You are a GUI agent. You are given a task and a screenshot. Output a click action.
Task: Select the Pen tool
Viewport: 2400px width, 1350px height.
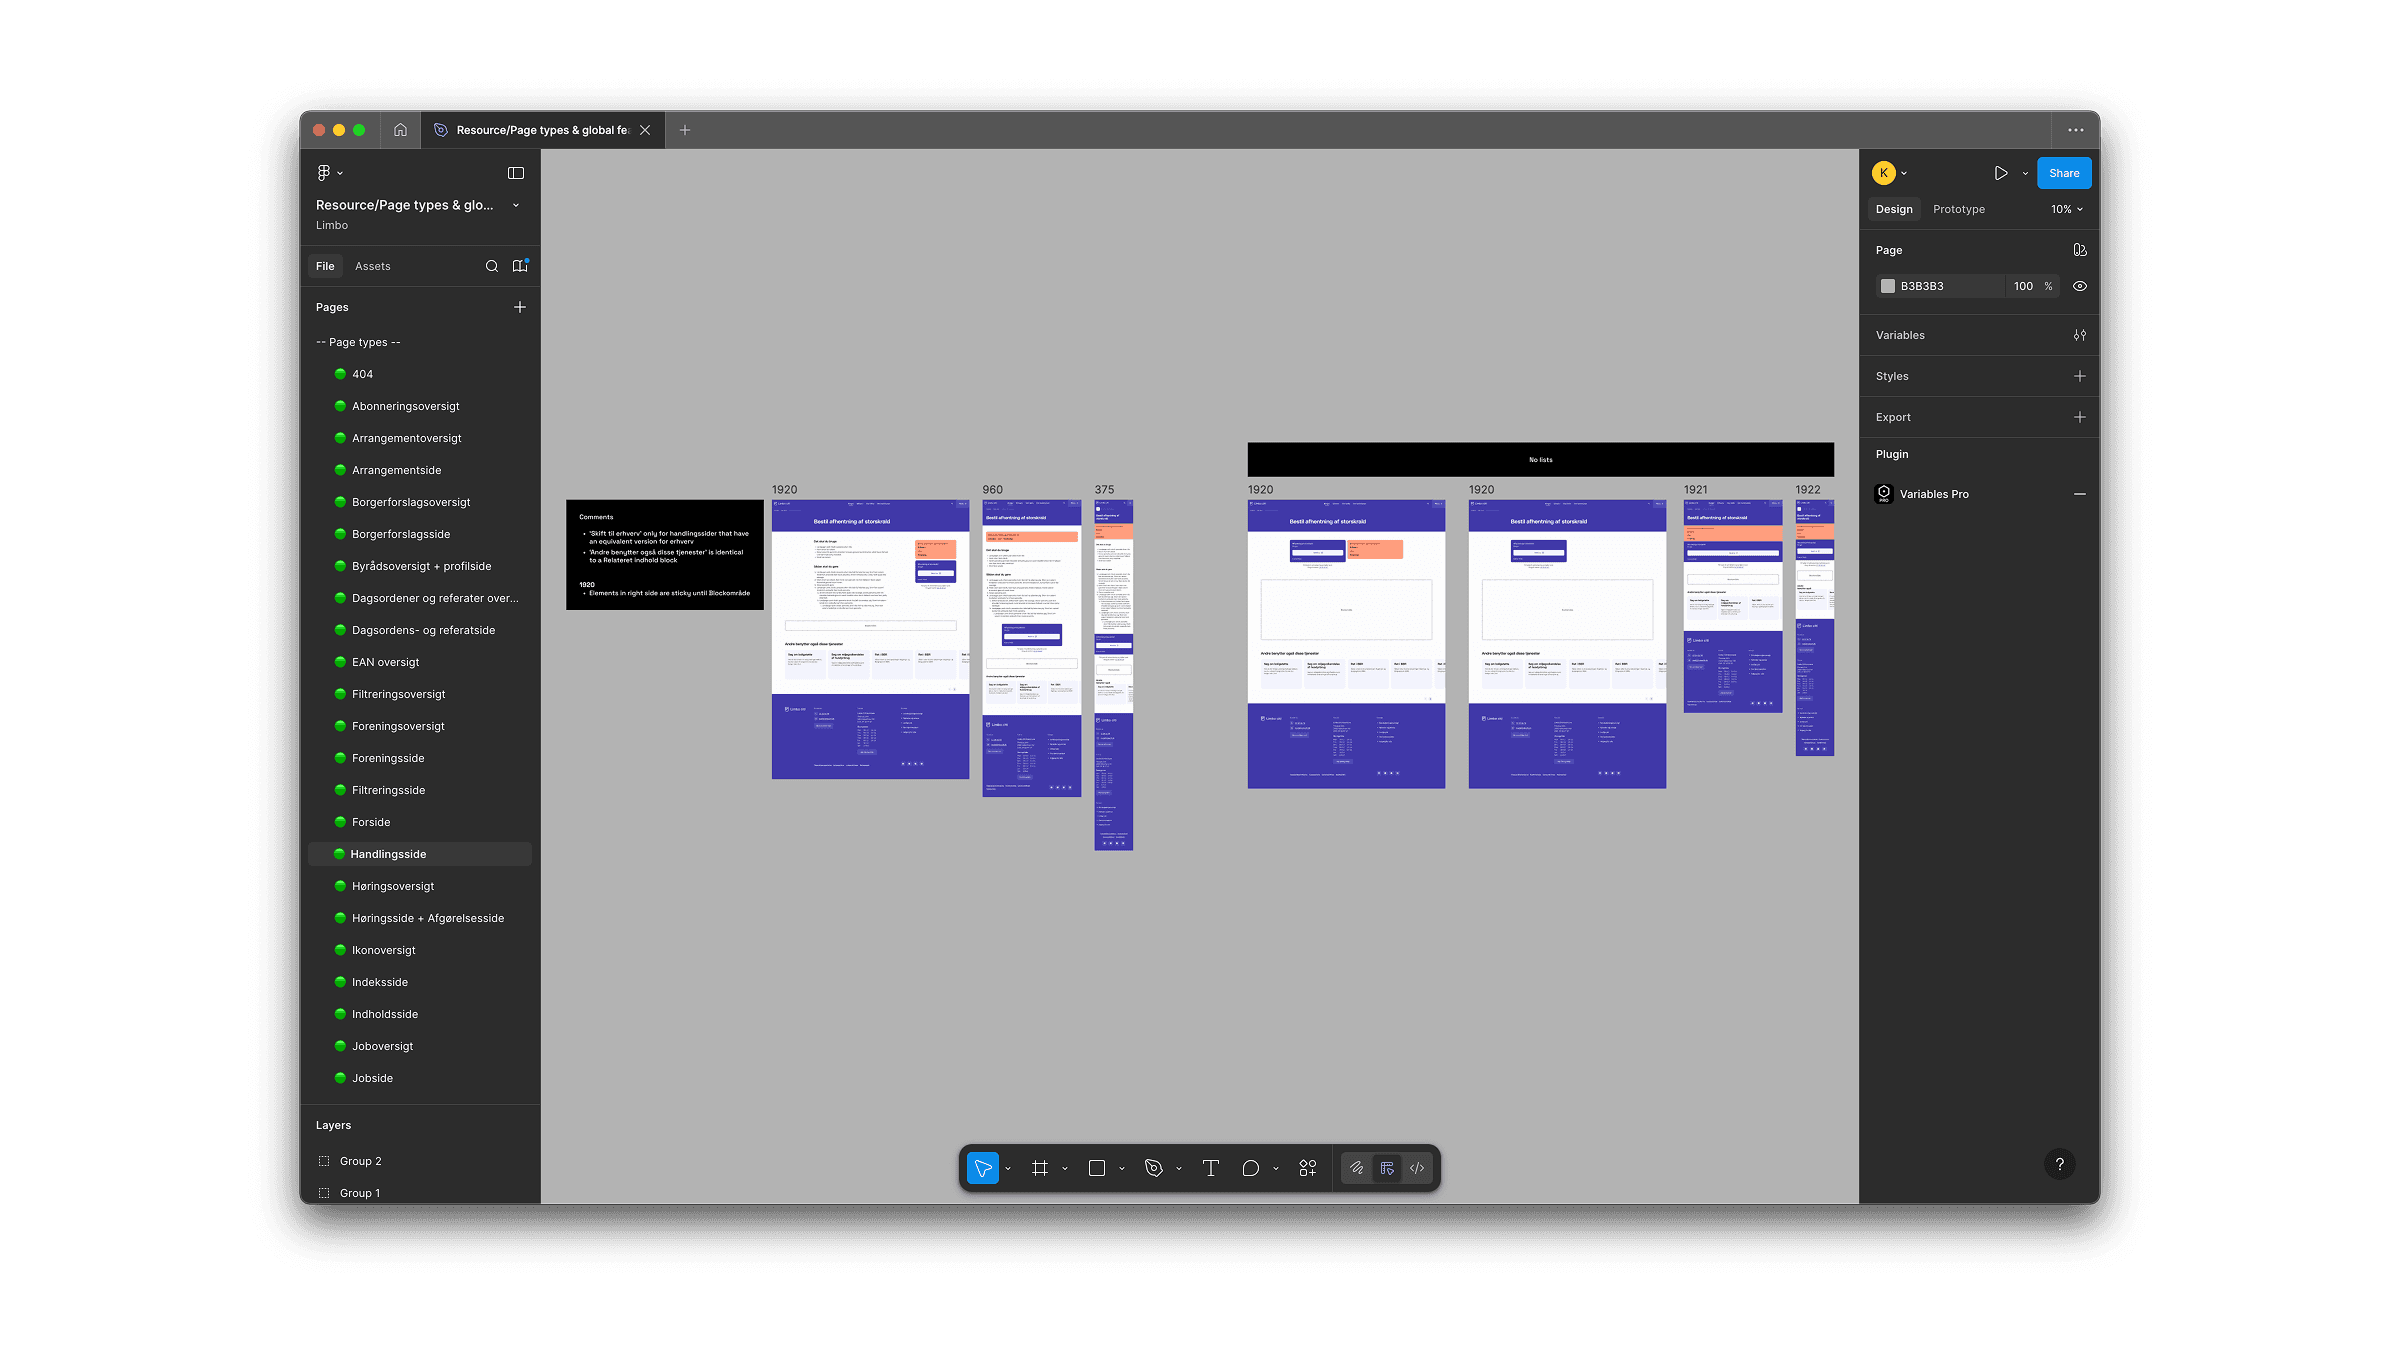[1153, 1168]
